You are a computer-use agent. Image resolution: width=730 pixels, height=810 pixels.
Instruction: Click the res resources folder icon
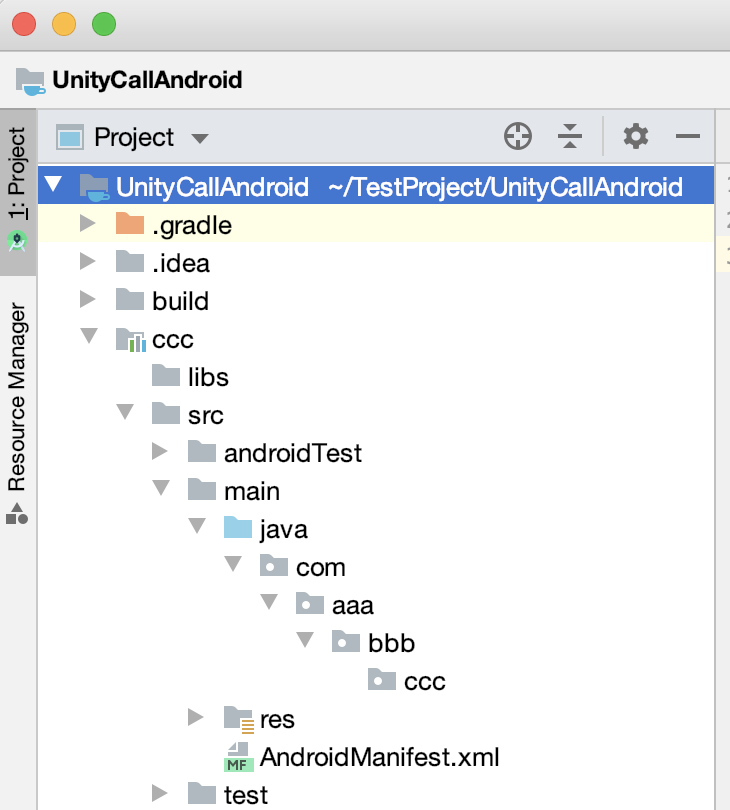[239, 720]
